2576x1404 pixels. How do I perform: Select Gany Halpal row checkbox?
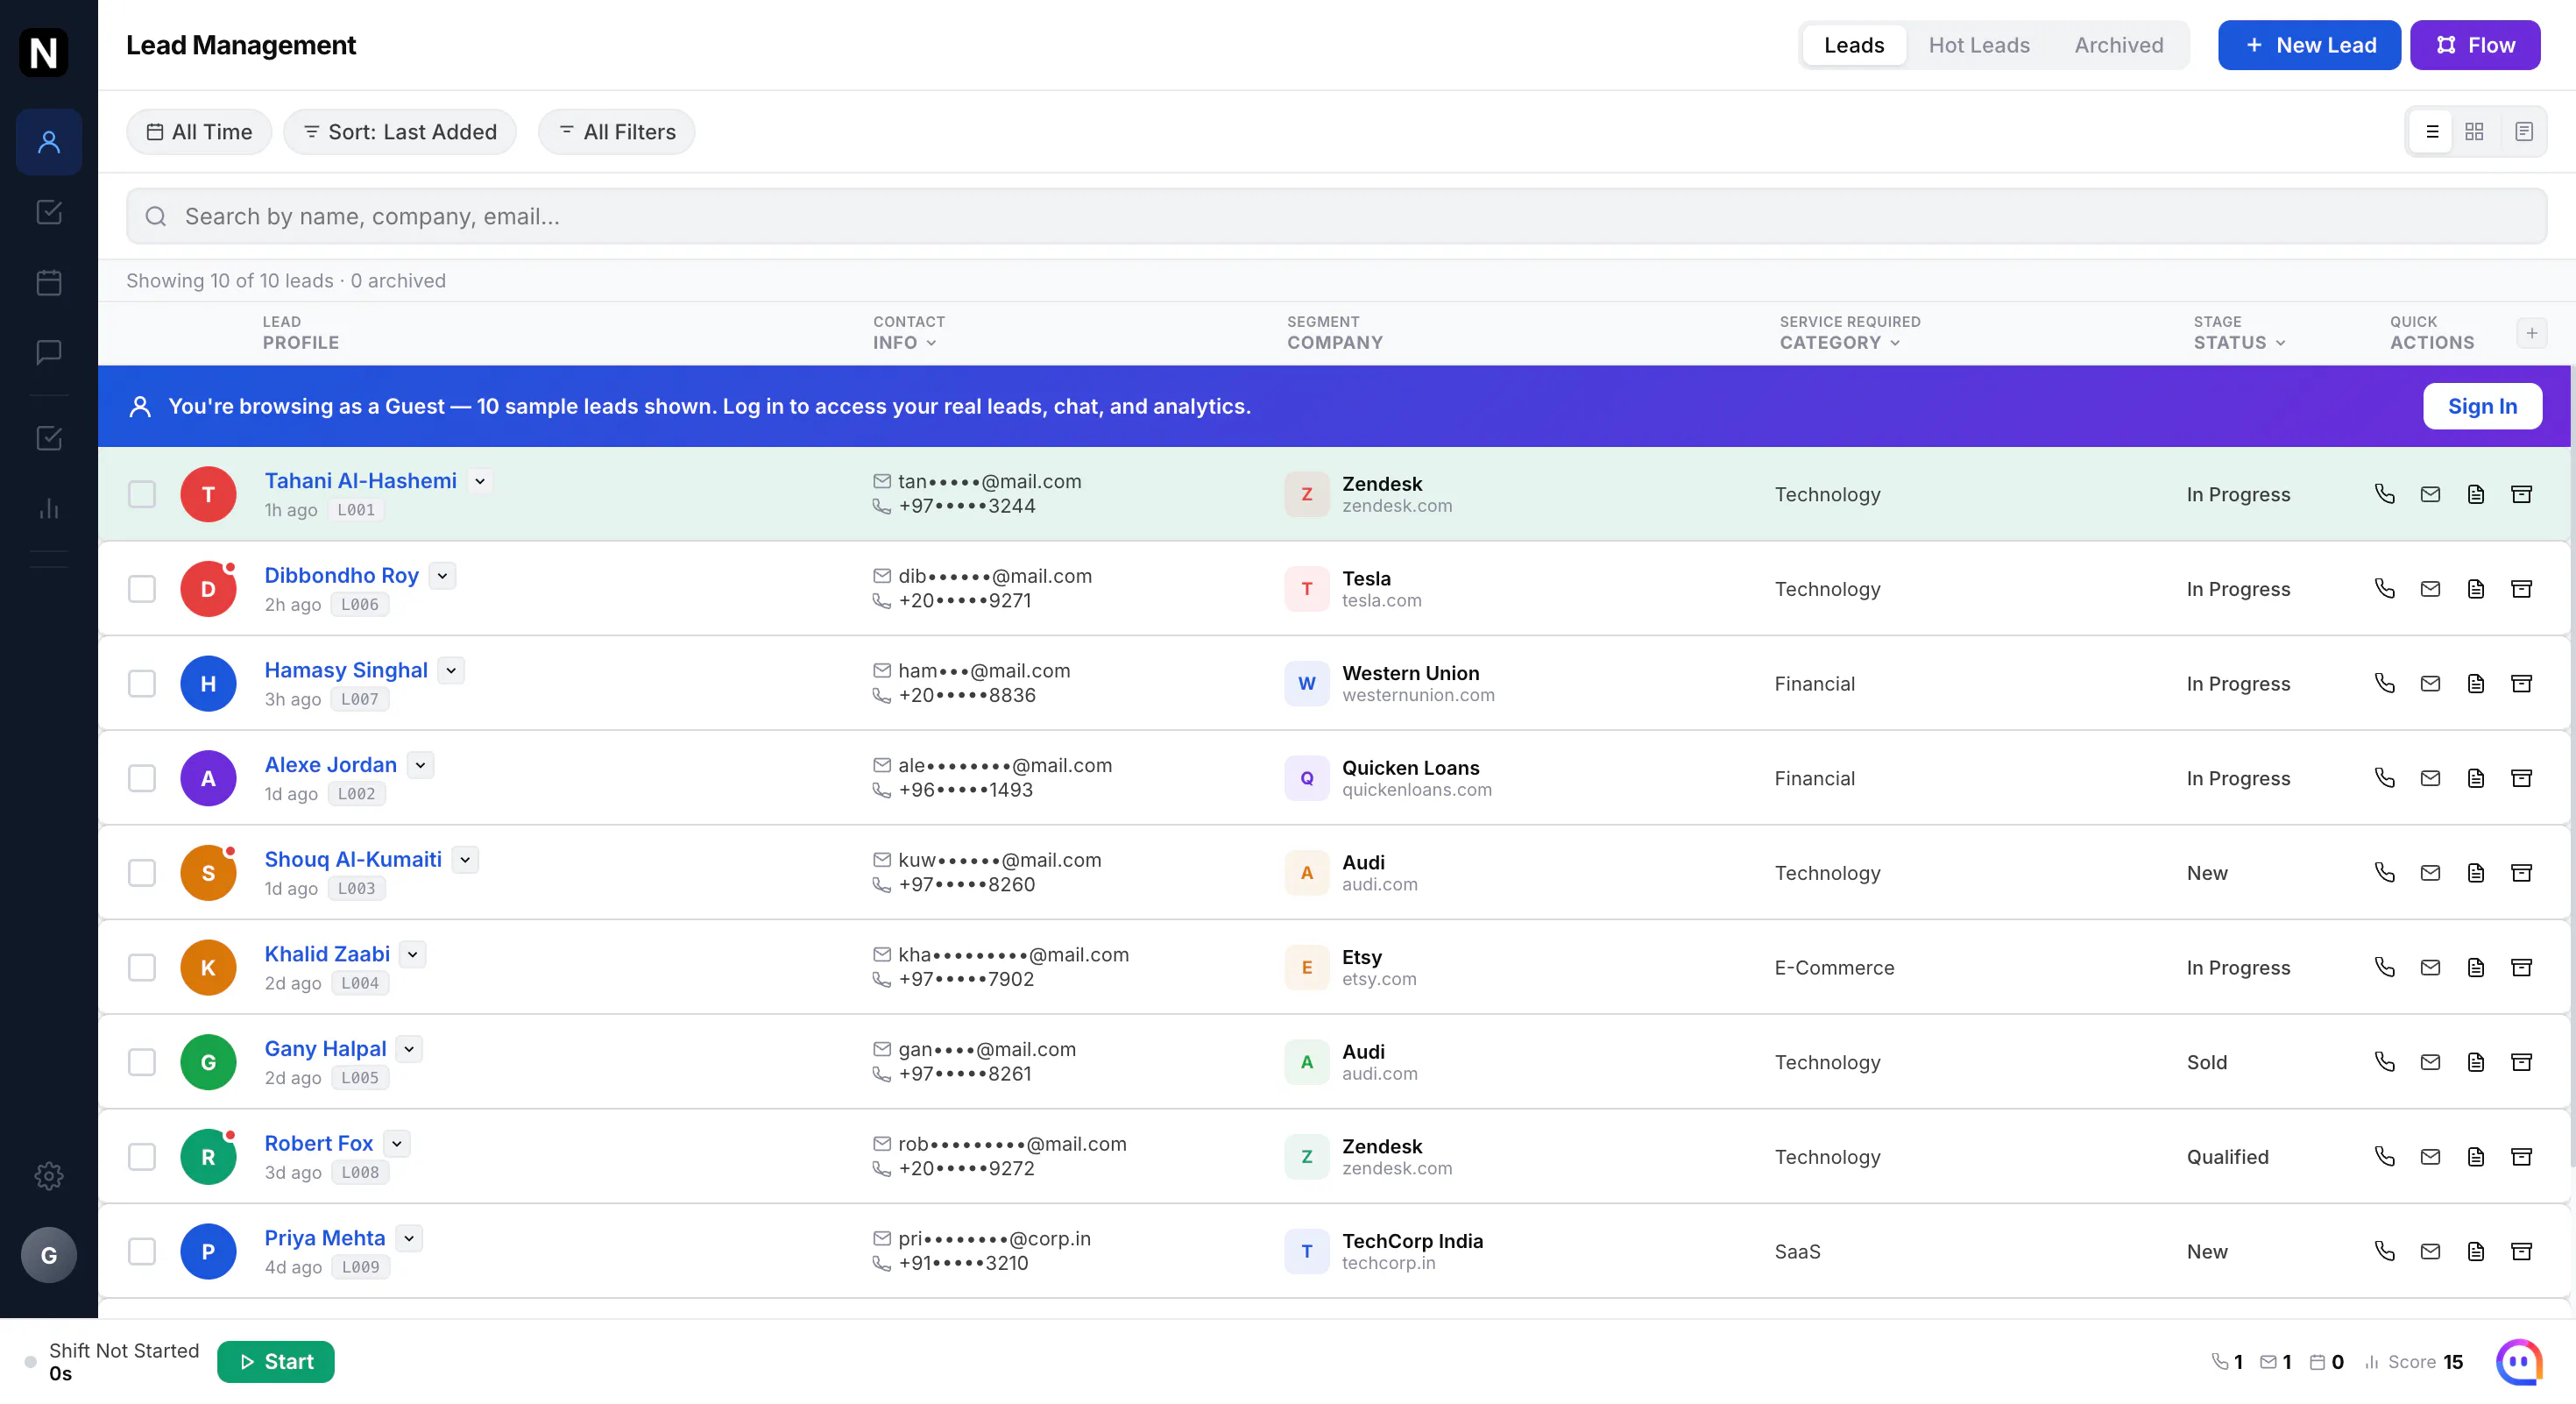click(142, 1062)
